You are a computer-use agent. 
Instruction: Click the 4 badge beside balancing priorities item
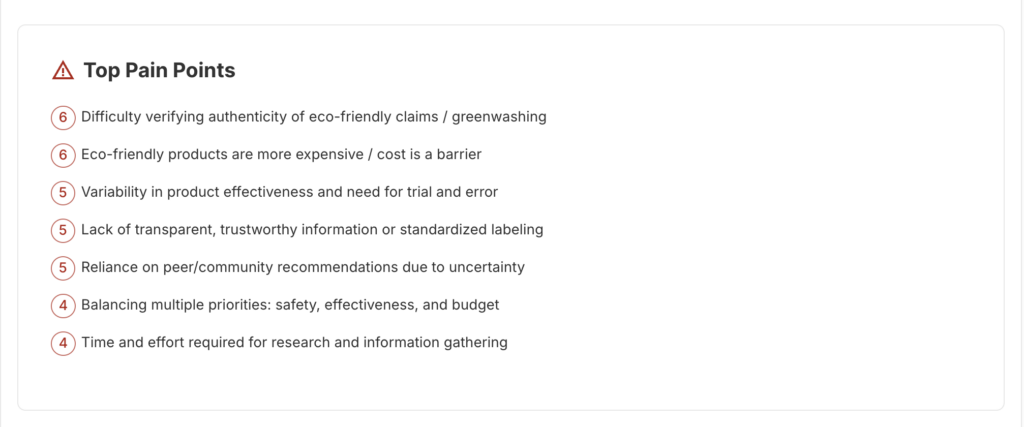[x=63, y=305]
